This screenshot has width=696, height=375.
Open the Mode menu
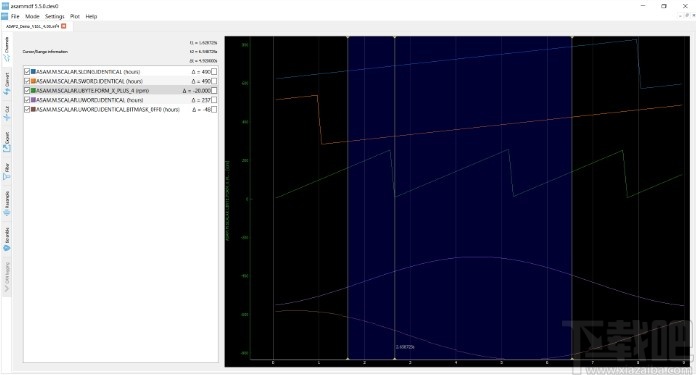tap(32, 16)
